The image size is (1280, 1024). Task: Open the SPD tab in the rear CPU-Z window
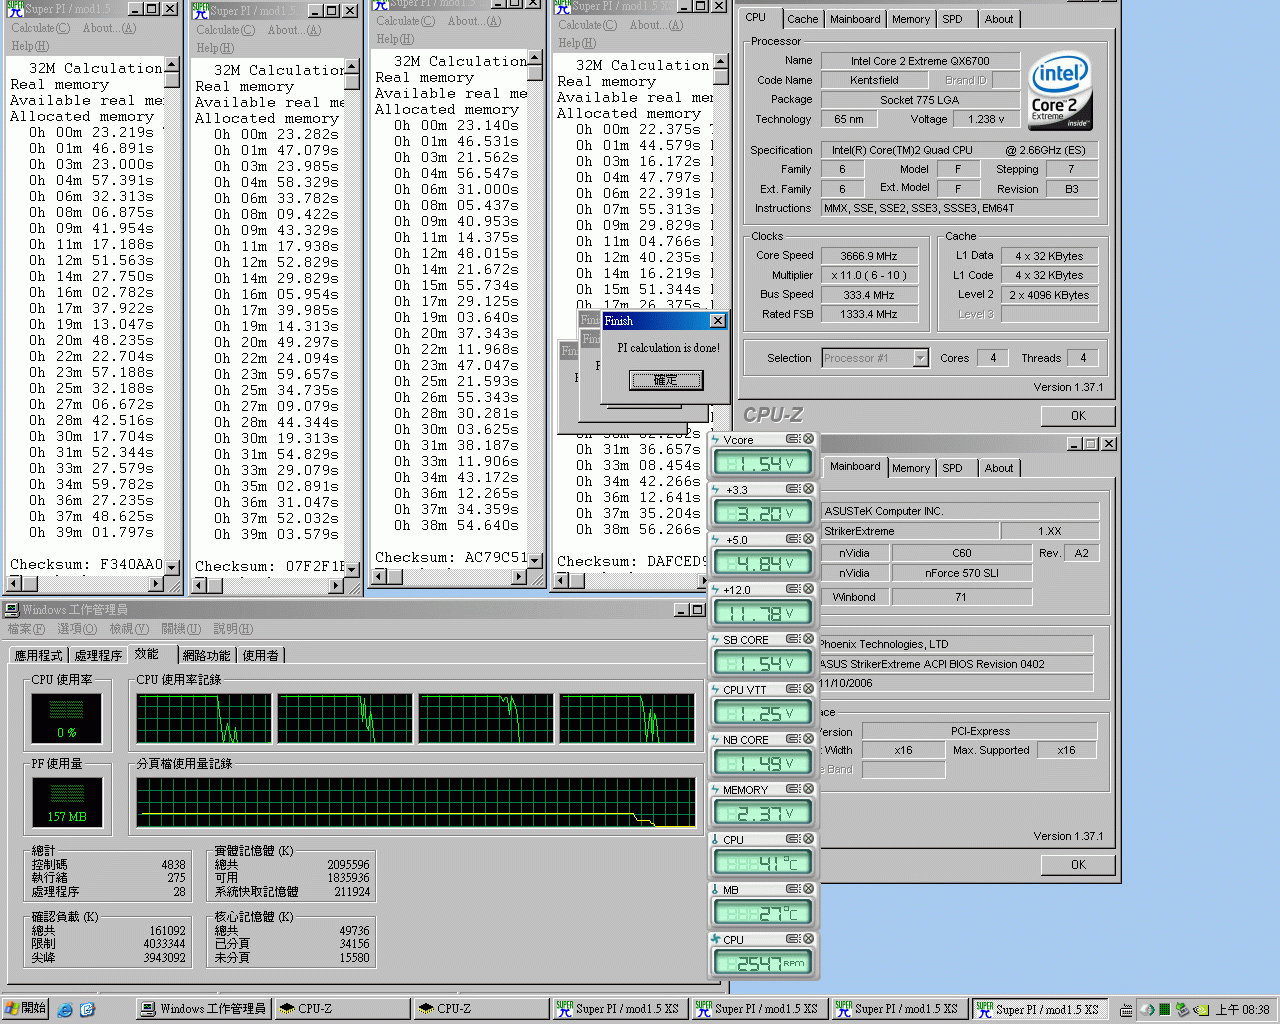[x=953, y=468]
